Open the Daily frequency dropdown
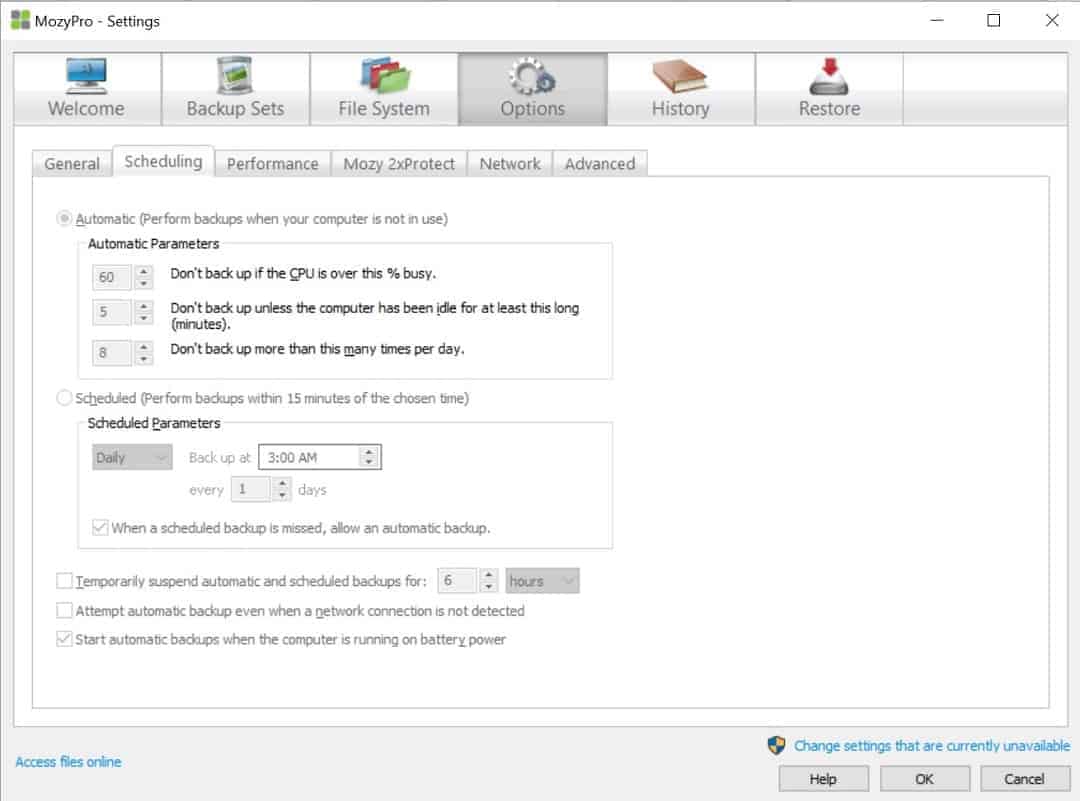The height and width of the screenshot is (801, 1080). (132, 457)
